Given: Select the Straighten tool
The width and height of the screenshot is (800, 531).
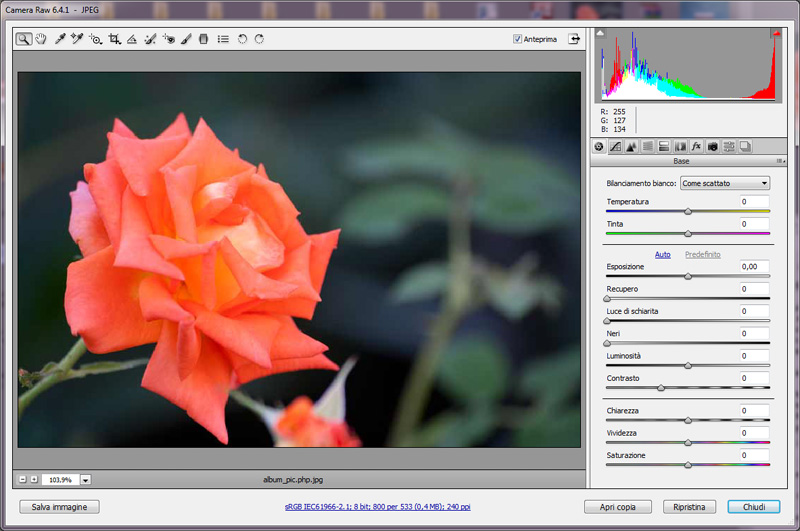Looking at the screenshot, I should pos(132,39).
